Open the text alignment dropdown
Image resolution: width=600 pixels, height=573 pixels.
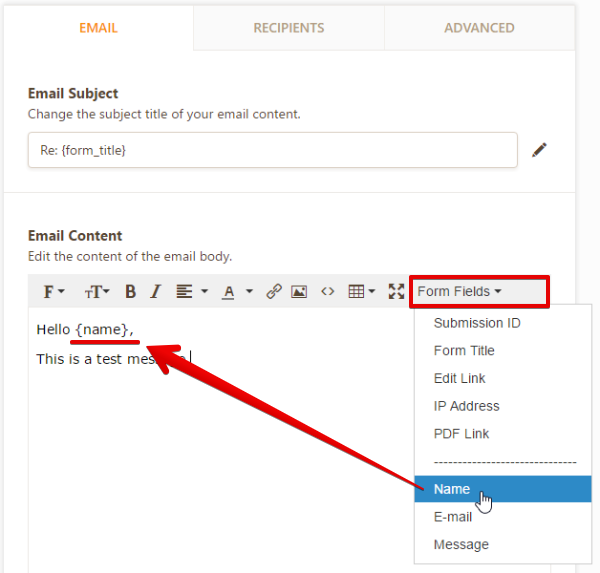pyautogui.click(x=191, y=292)
